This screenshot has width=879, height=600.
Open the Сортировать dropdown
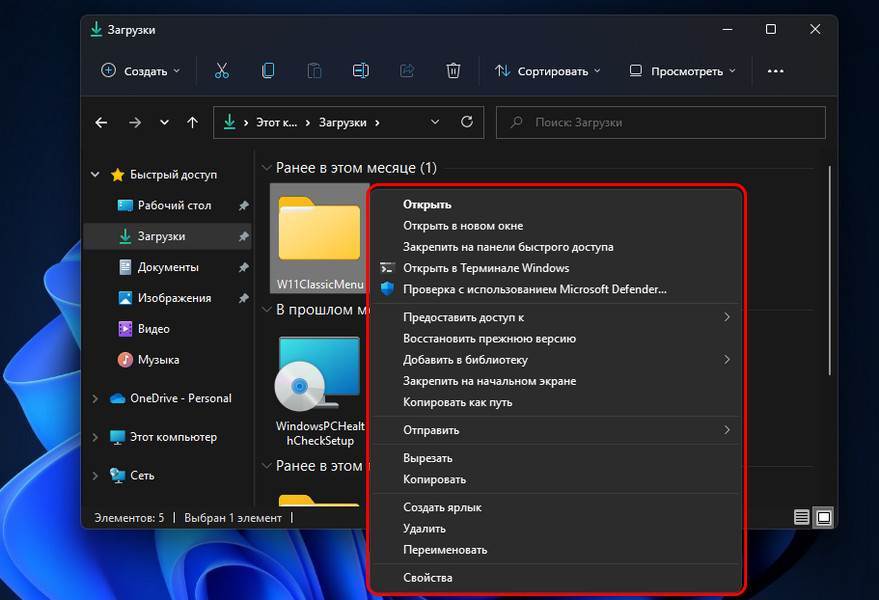(548, 71)
